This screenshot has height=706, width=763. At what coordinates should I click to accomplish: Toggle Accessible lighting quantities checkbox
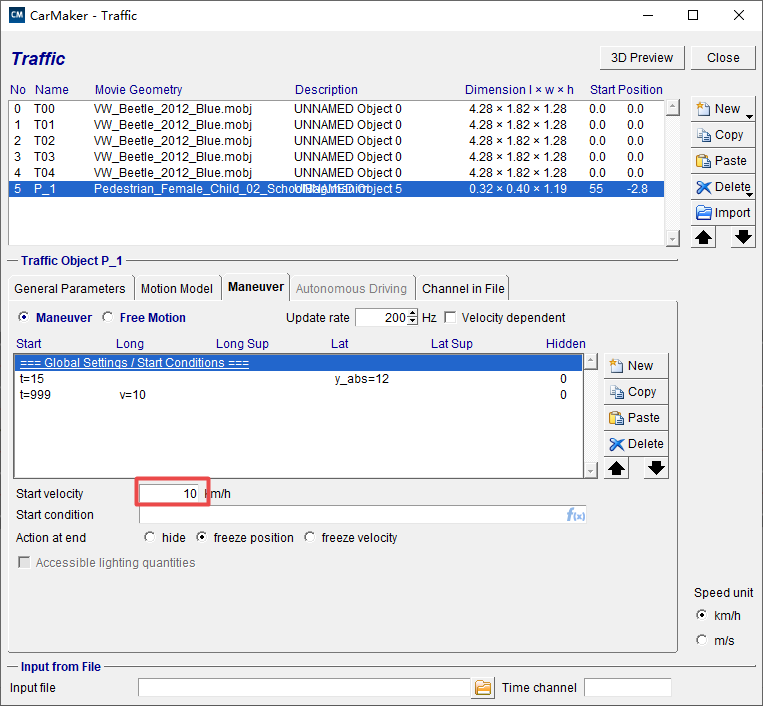24,562
